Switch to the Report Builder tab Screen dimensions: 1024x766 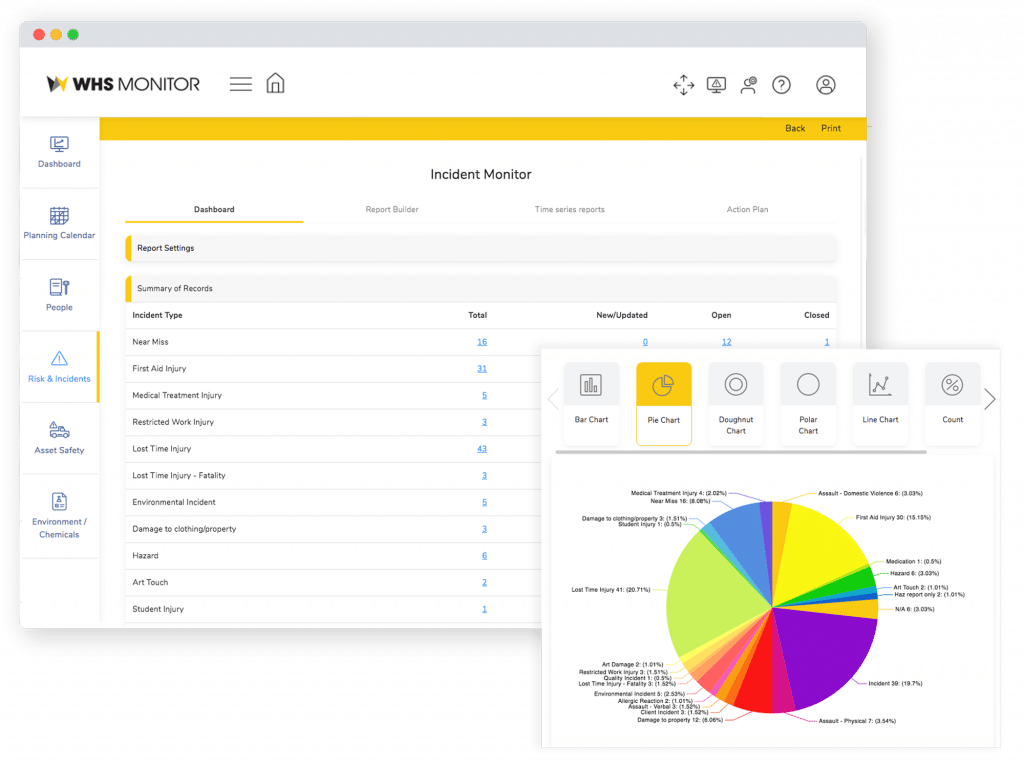pos(391,209)
